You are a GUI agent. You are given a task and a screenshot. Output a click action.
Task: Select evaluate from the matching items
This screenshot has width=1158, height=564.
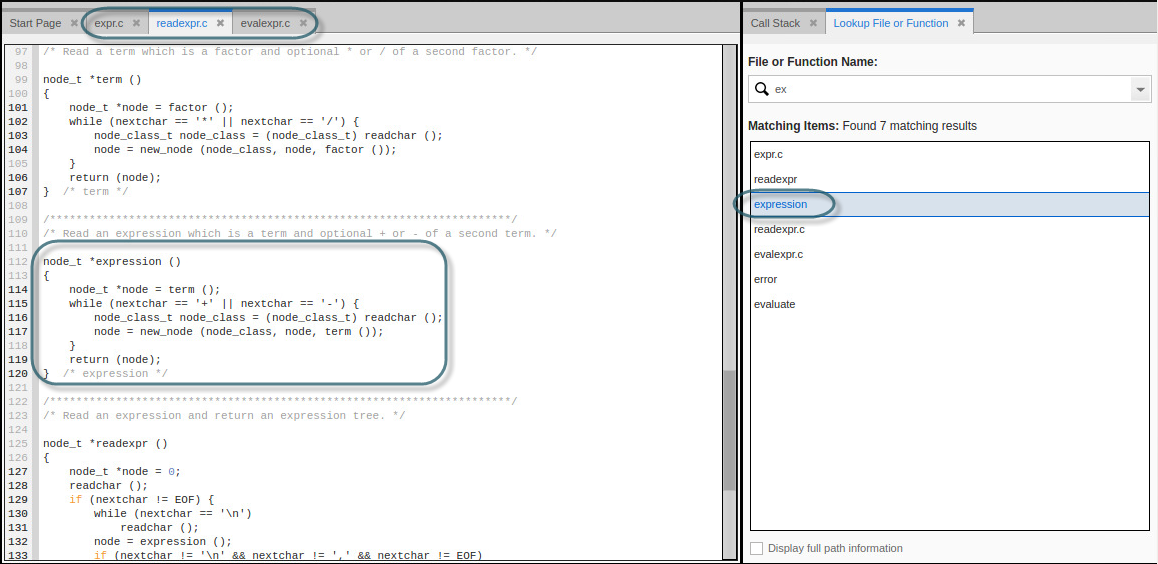click(x=774, y=304)
